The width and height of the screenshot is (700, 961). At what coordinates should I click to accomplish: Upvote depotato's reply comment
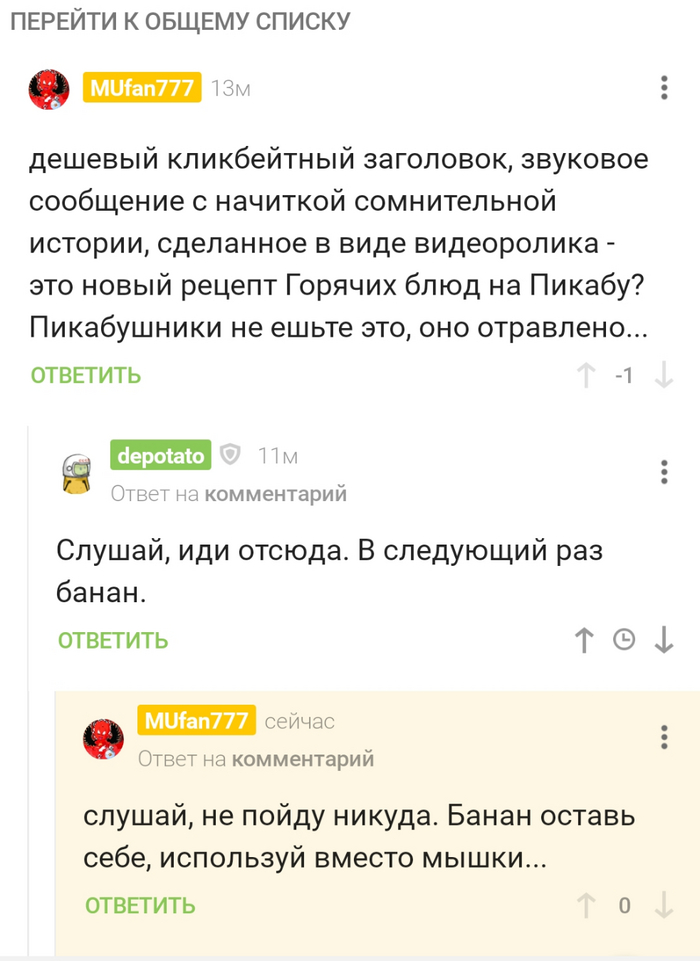[586, 640]
